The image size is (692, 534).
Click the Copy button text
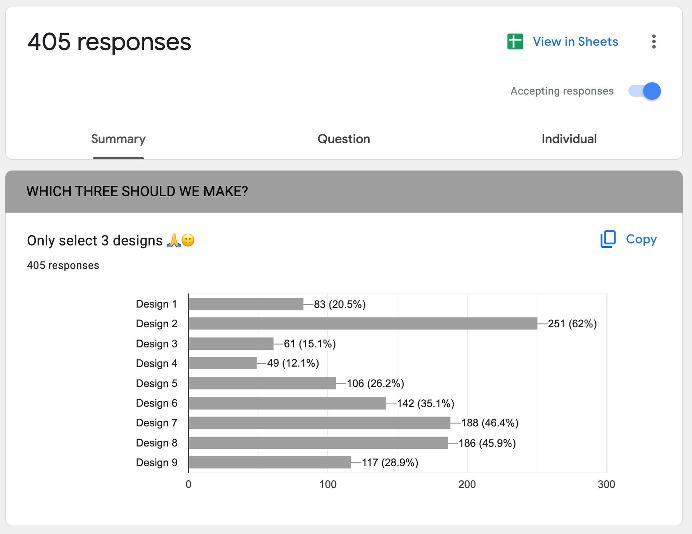coord(641,239)
